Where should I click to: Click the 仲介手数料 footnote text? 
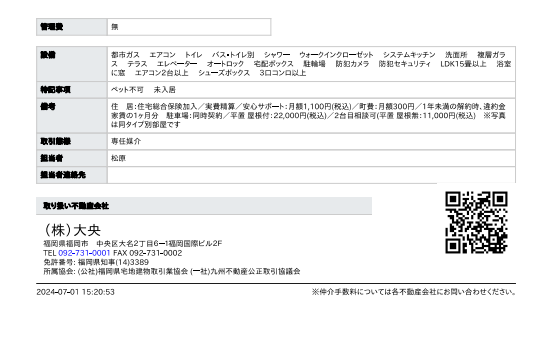(x=414, y=292)
